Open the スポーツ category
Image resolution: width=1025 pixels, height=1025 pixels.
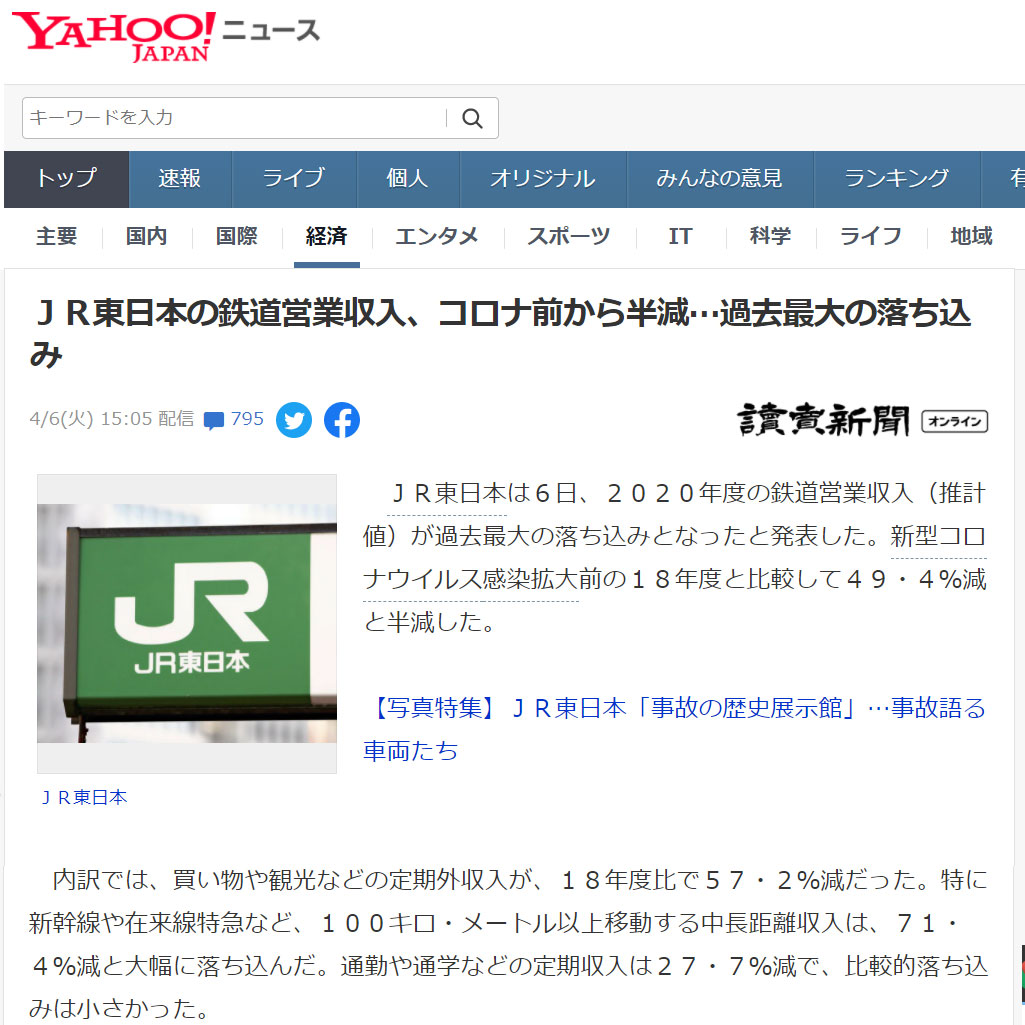(x=569, y=237)
